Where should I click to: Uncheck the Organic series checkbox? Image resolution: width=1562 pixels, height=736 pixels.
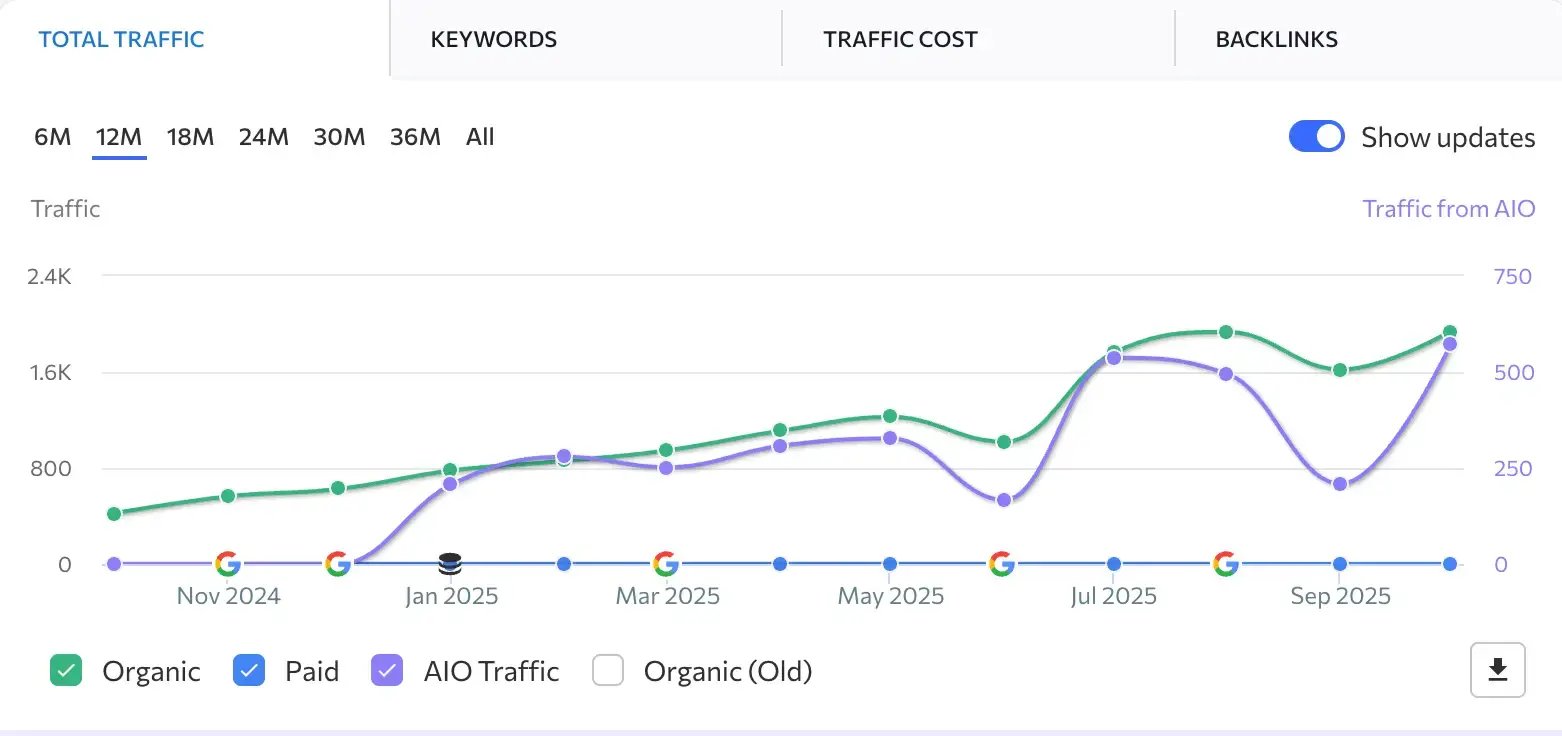point(66,671)
